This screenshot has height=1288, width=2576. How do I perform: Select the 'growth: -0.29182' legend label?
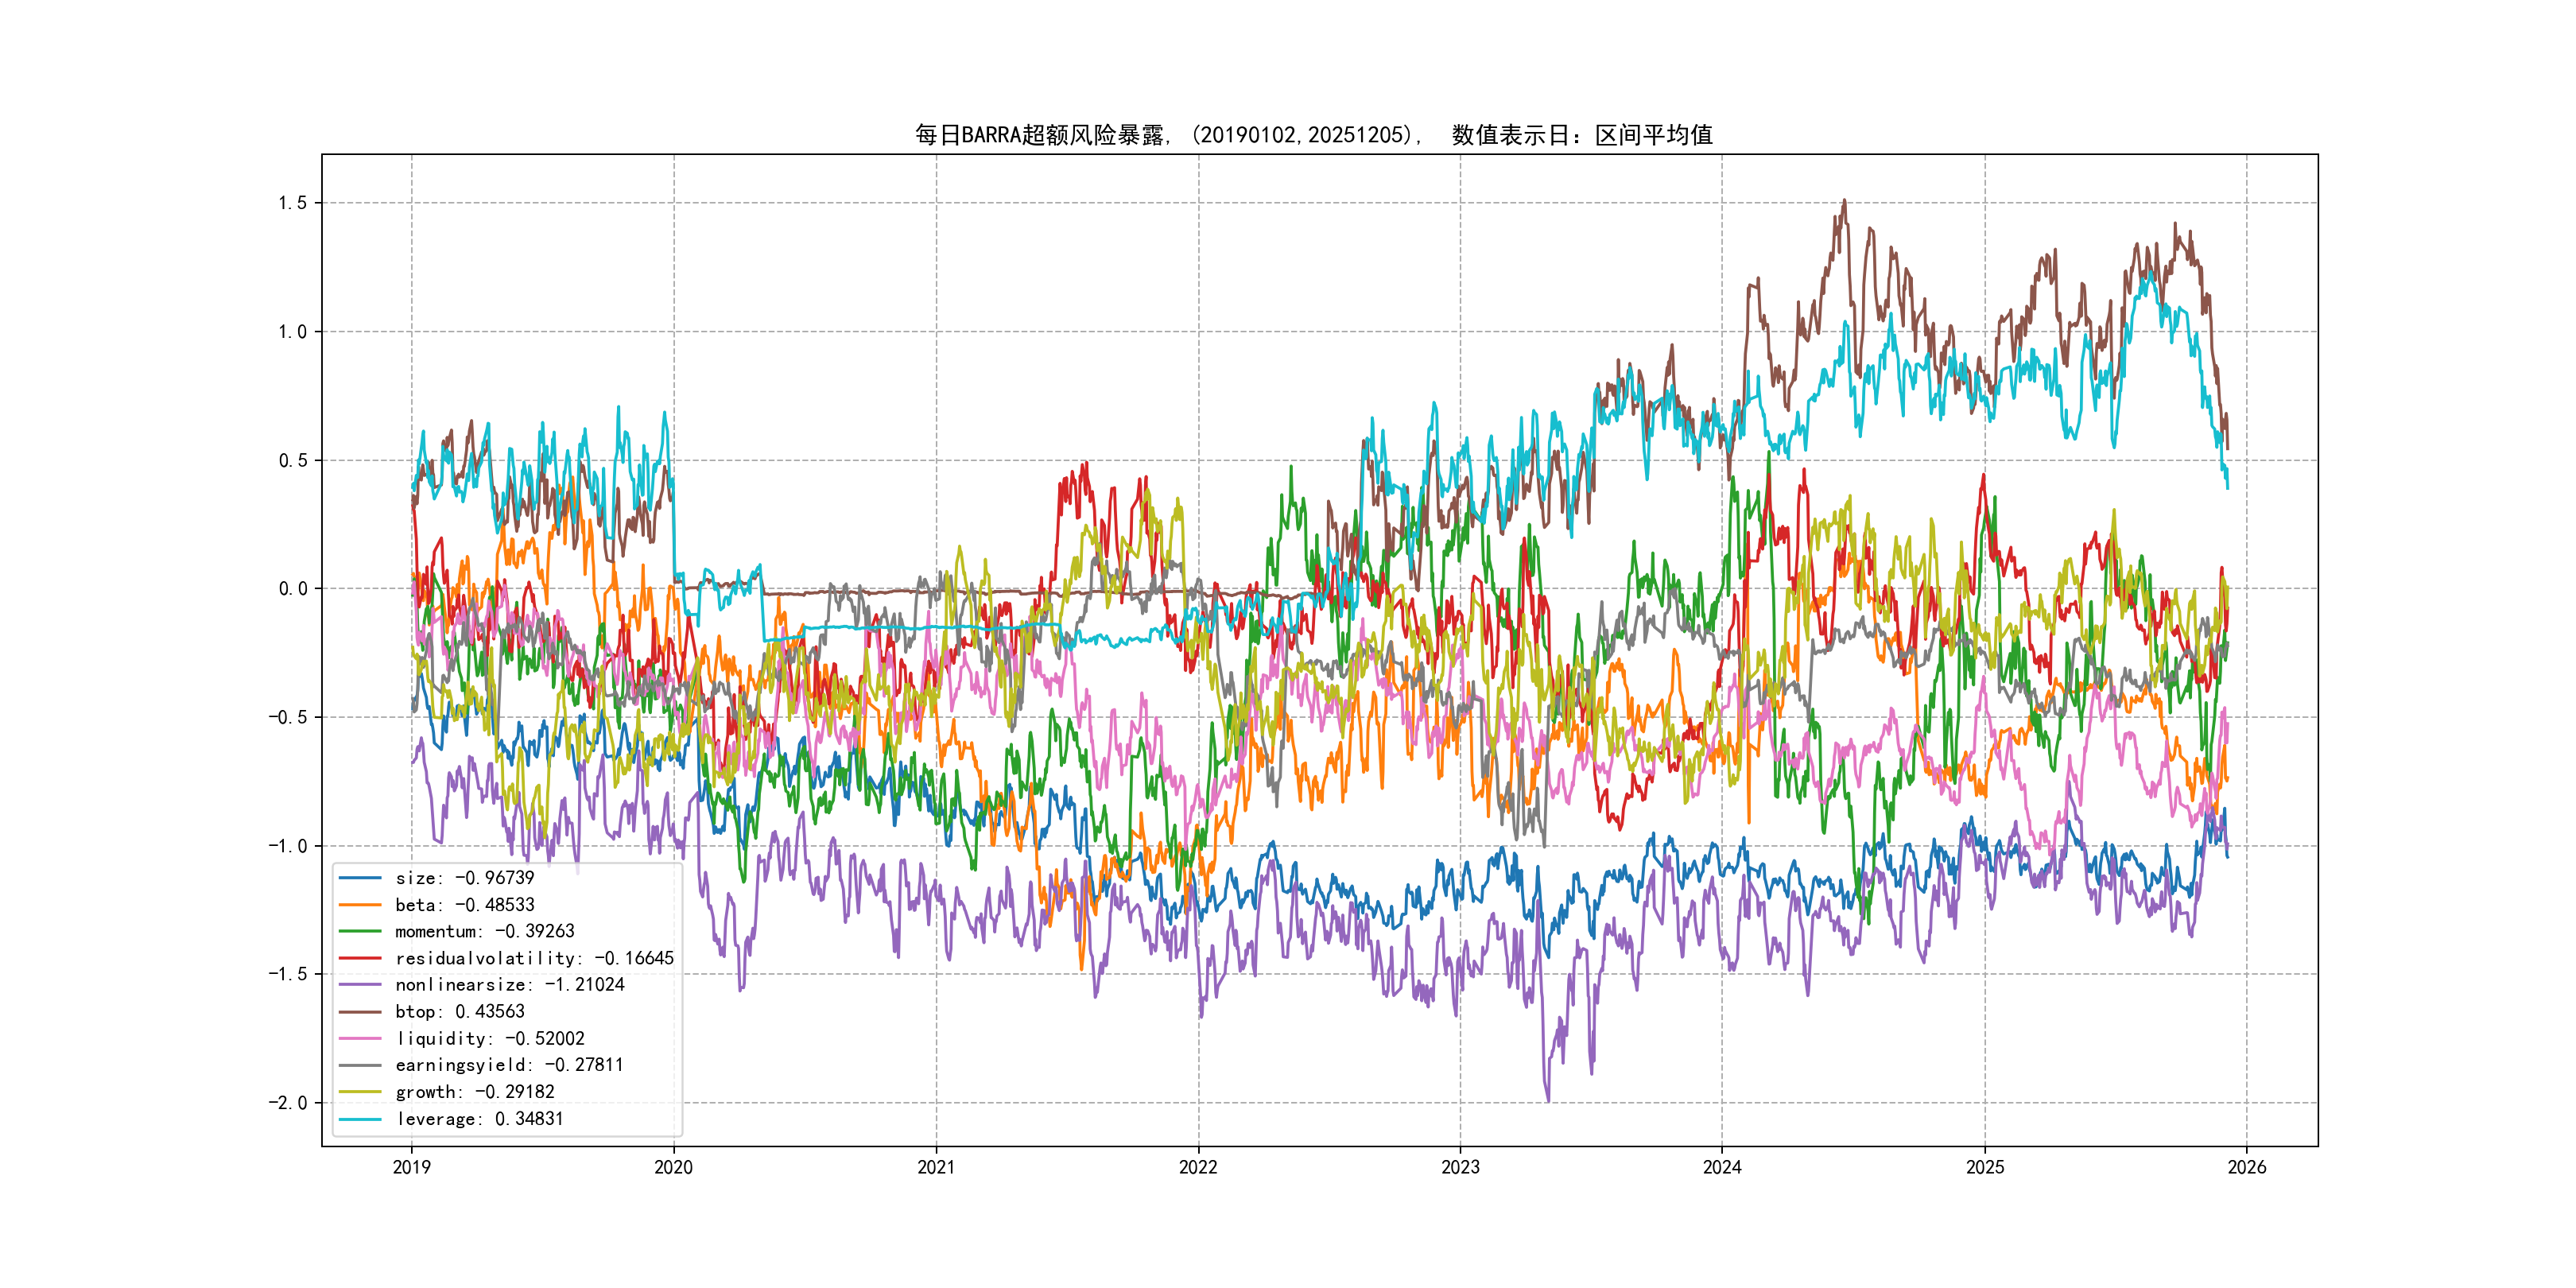click(475, 1092)
